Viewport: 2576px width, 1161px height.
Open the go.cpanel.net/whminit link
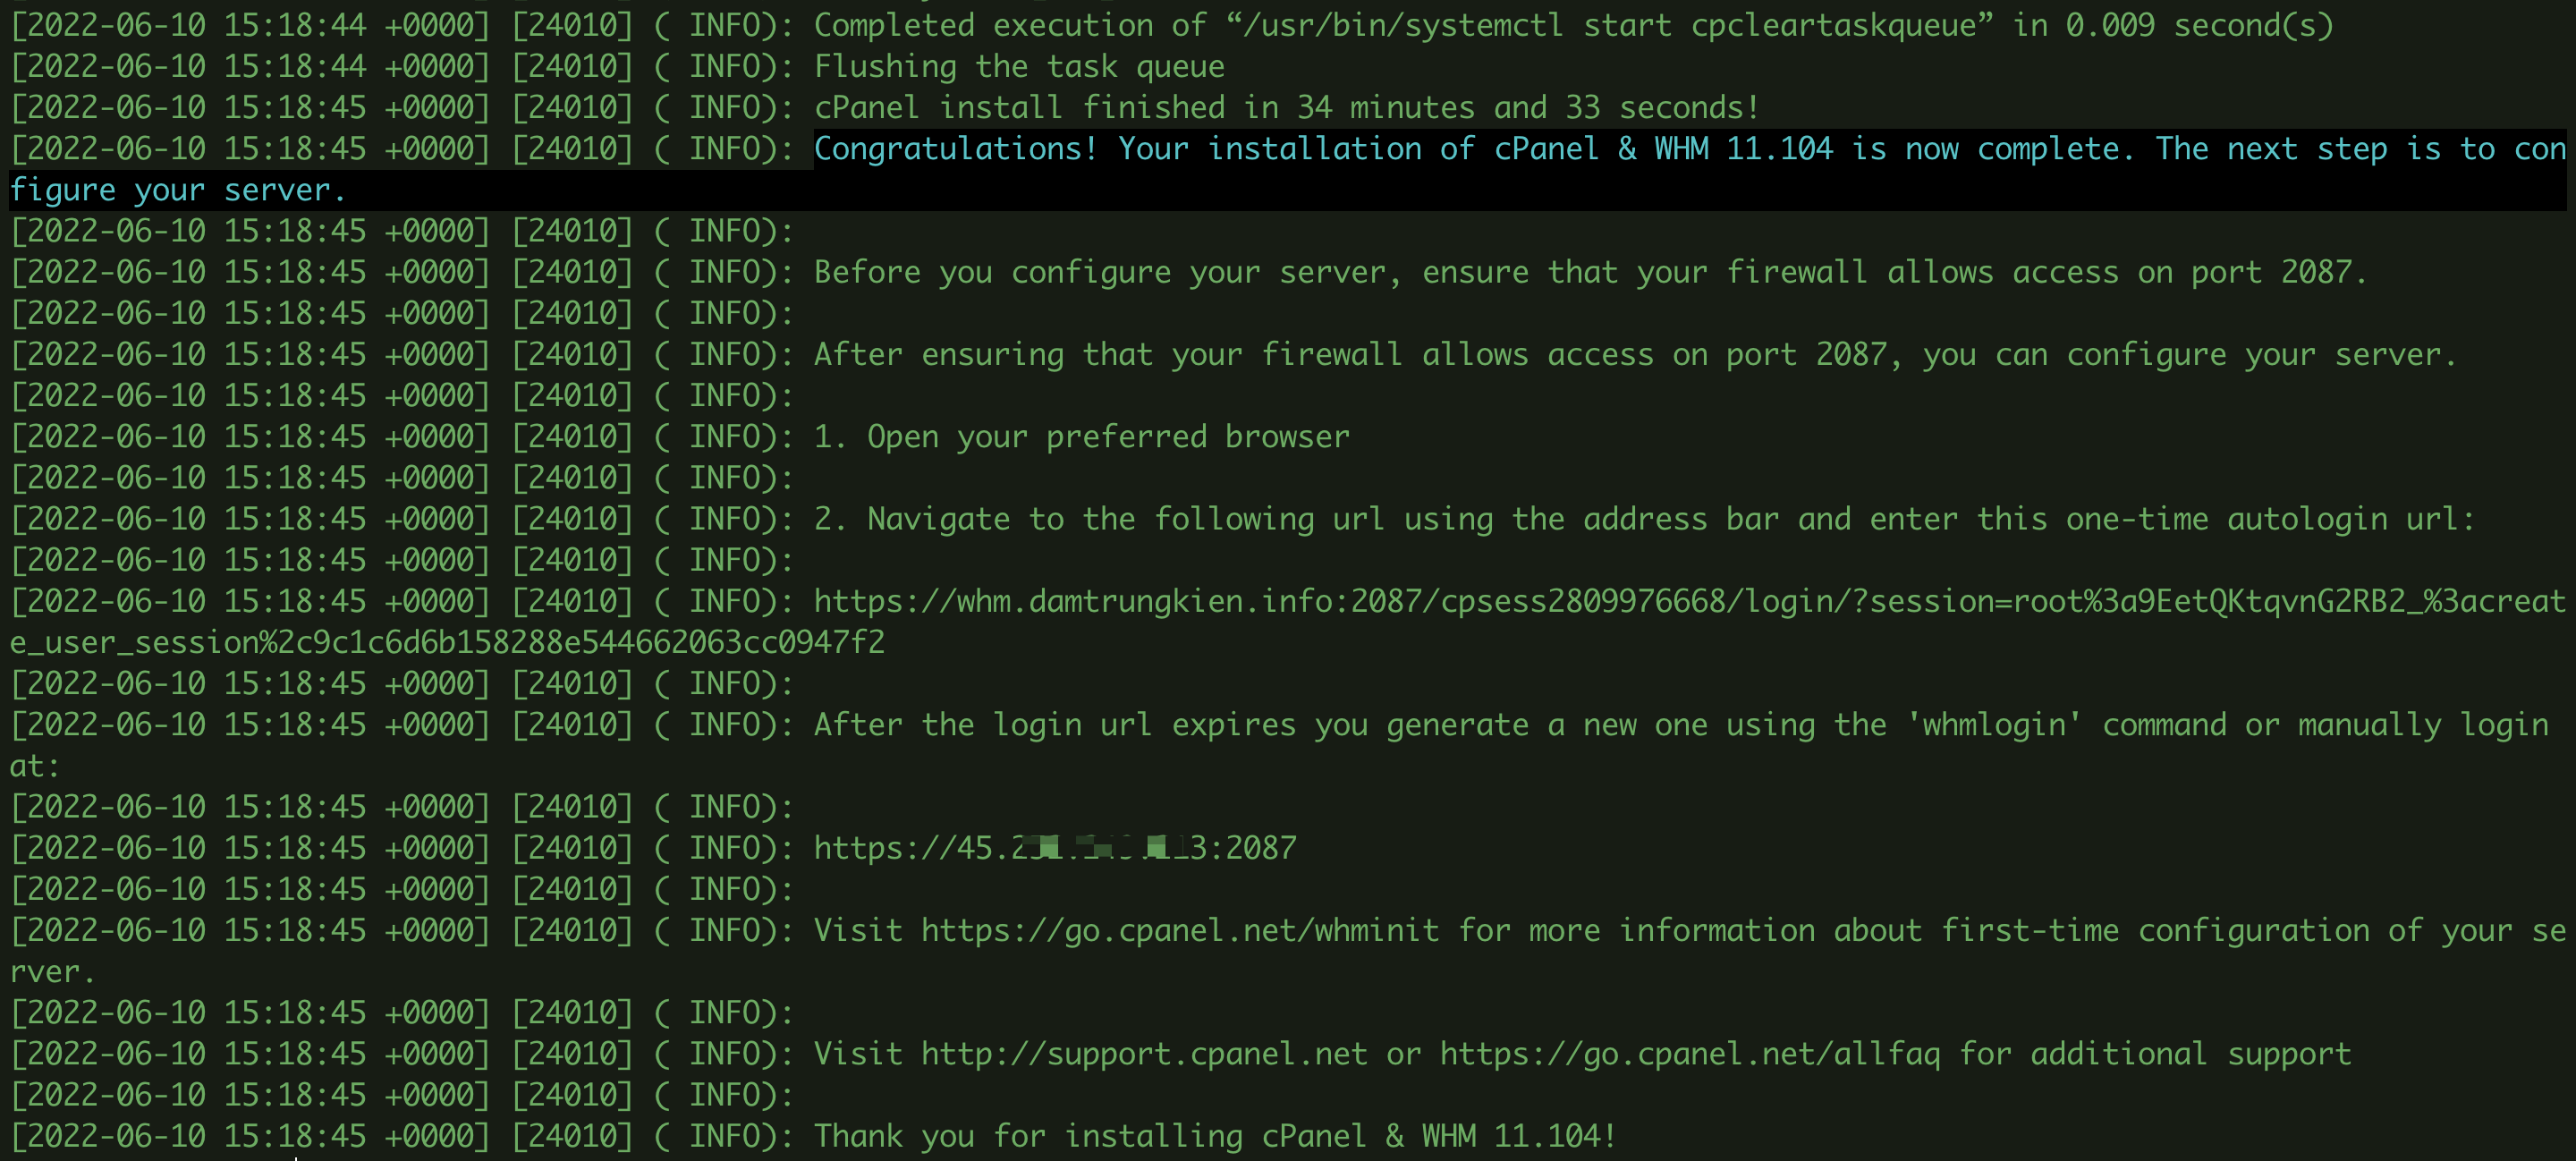tap(1179, 930)
